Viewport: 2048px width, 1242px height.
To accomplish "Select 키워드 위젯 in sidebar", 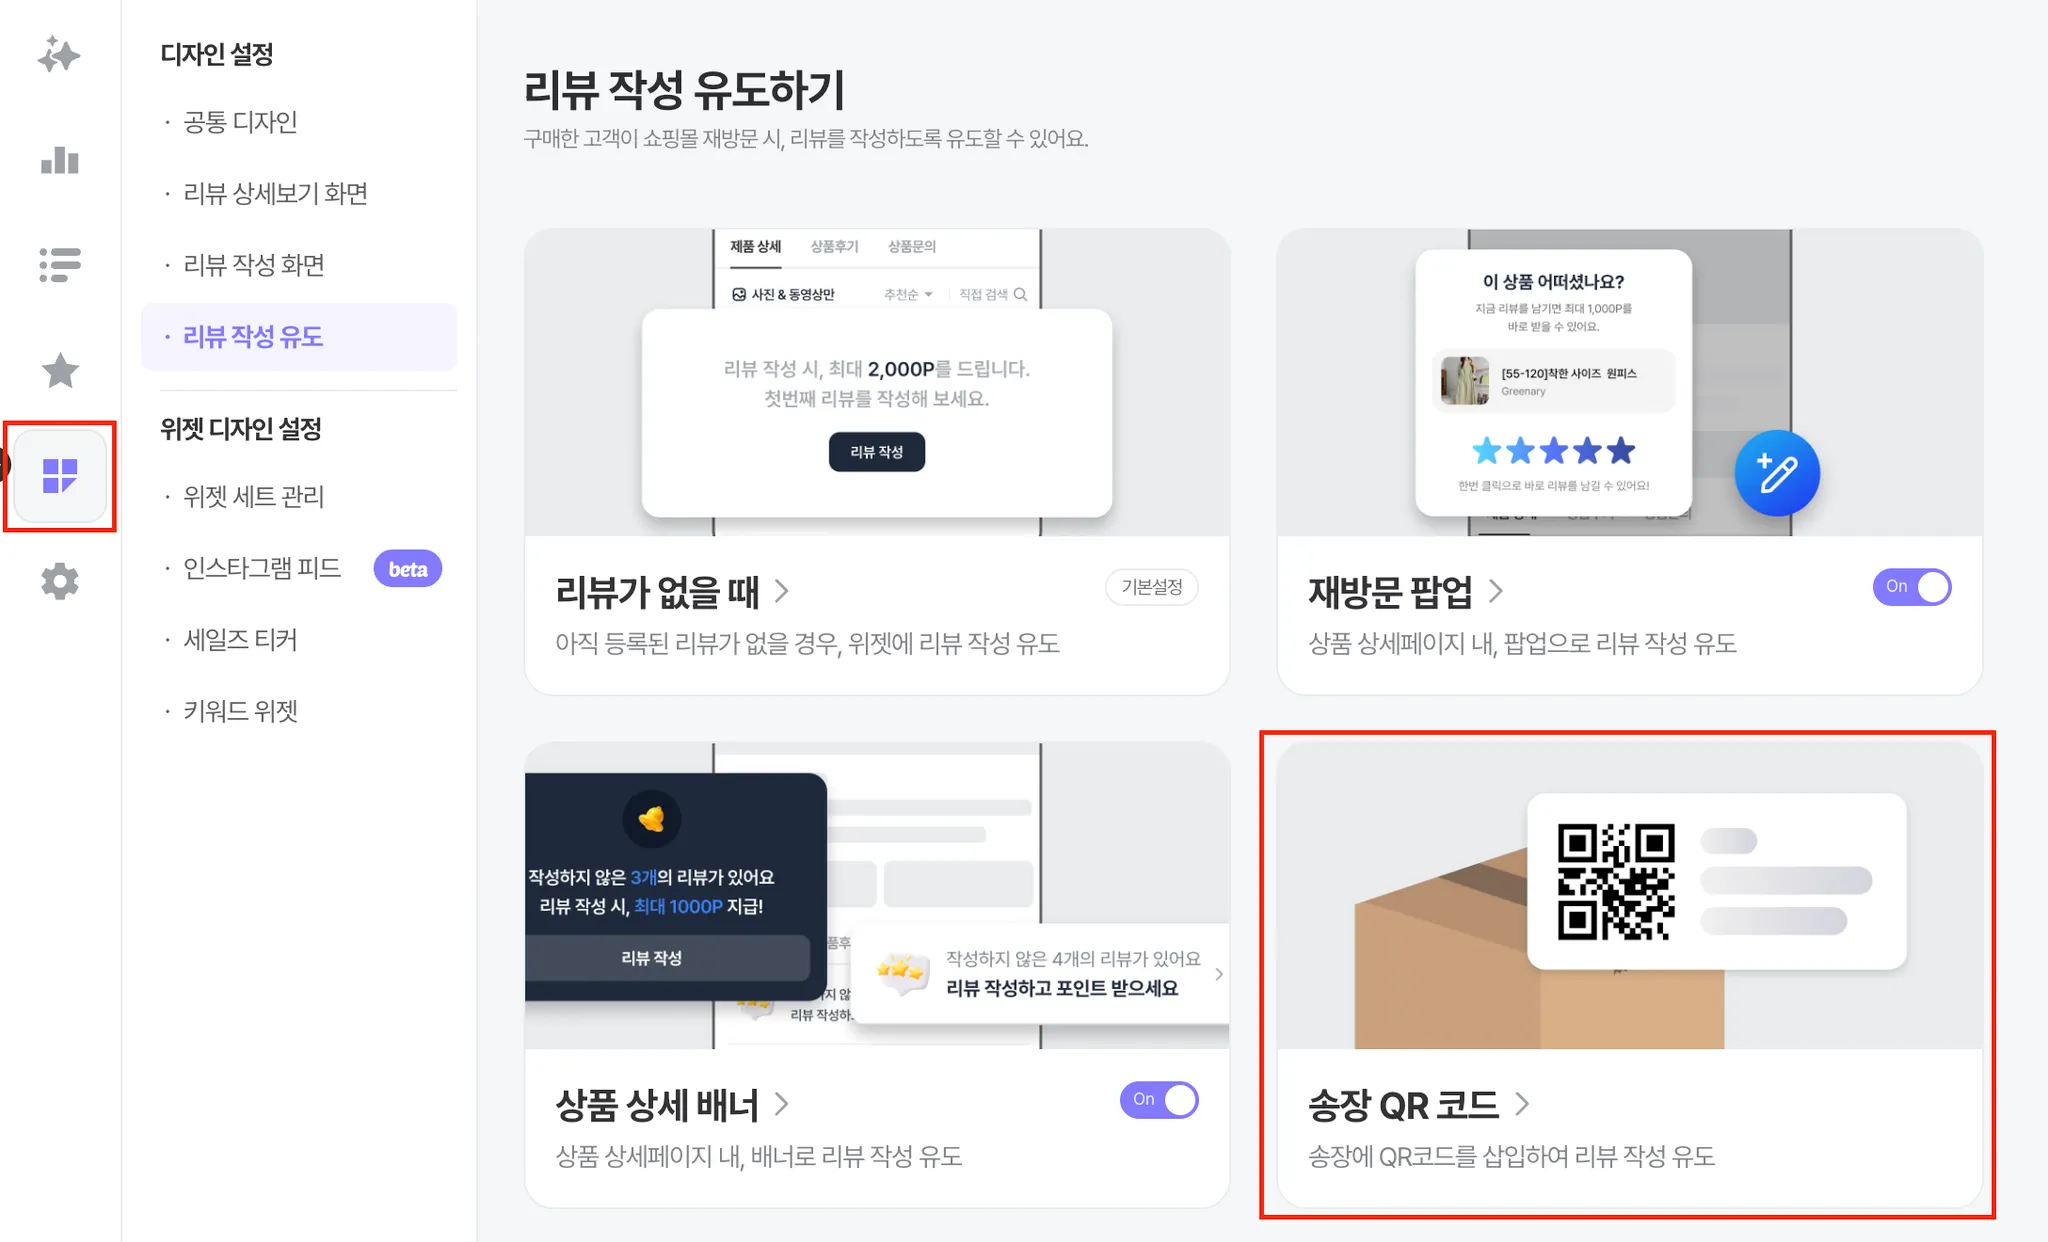I will pos(240,712).
